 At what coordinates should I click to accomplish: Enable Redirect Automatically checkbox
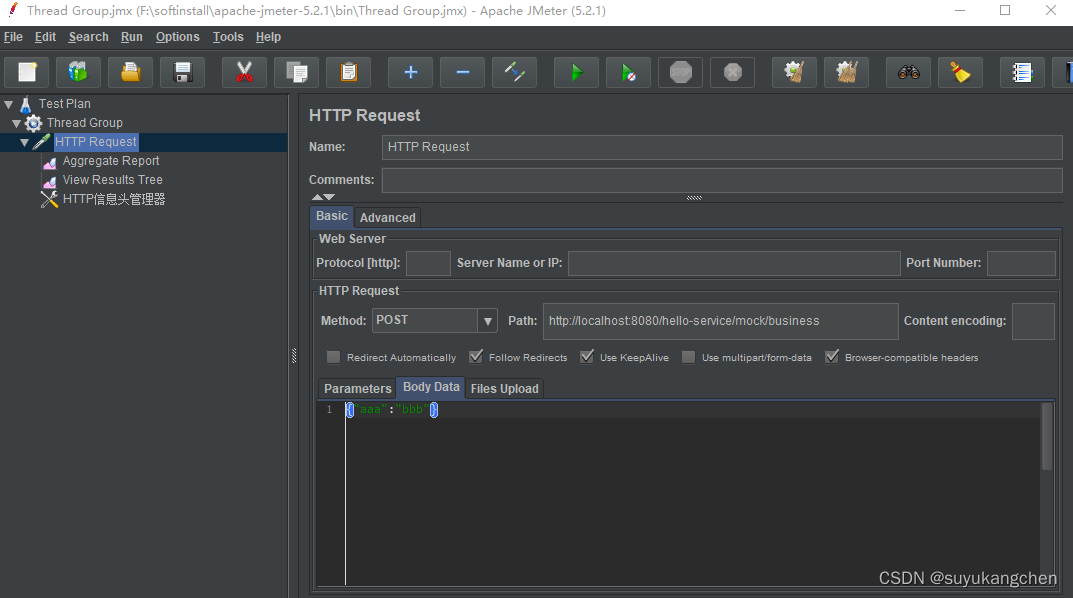[333, 357]
